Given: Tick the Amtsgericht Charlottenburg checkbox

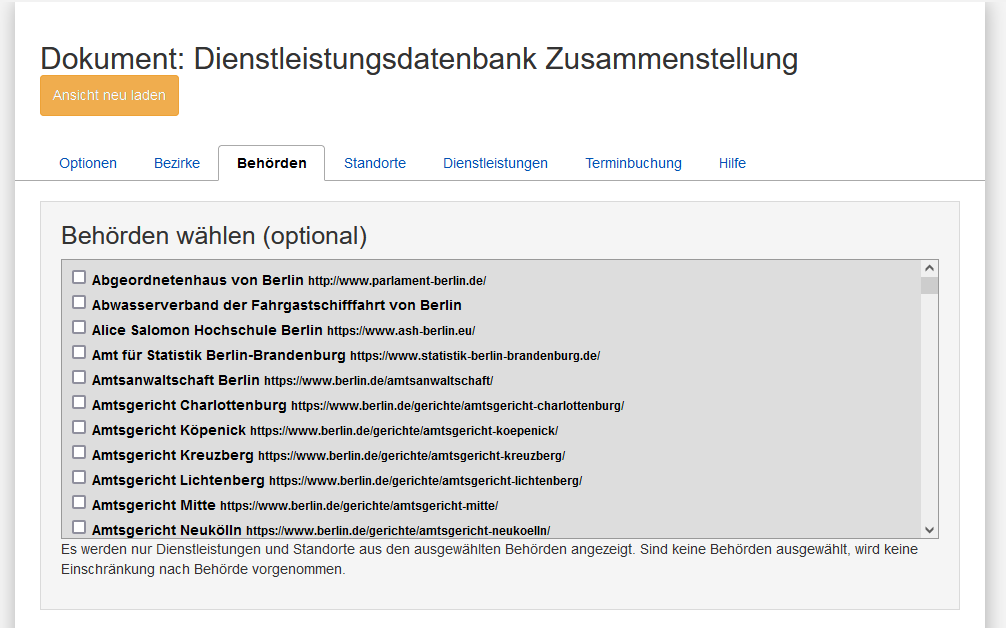Looking at the screenshot, I should (79, 402).
